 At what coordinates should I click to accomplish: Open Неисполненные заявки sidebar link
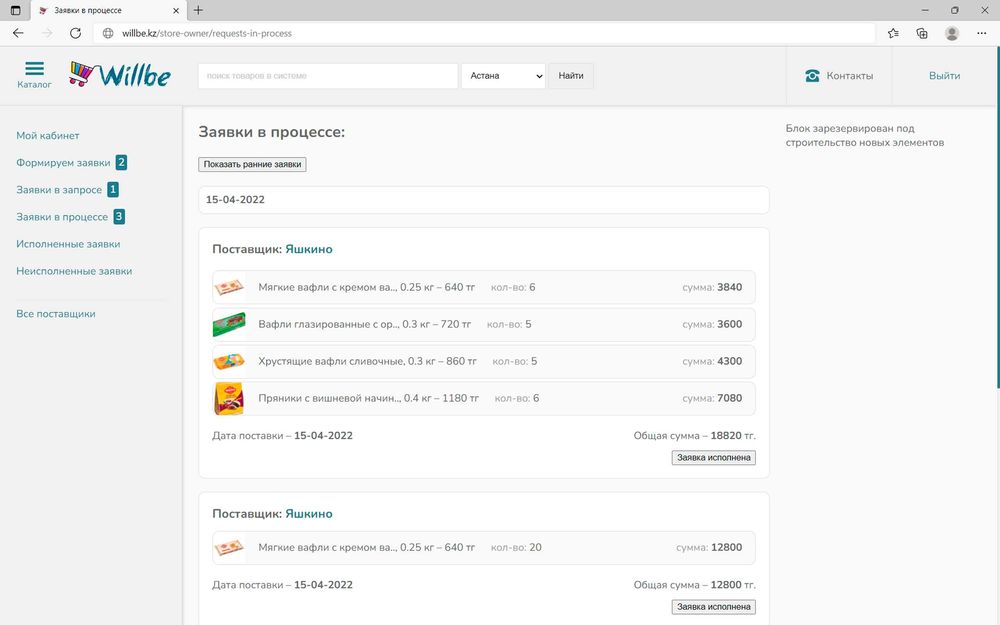click(74, 271)
